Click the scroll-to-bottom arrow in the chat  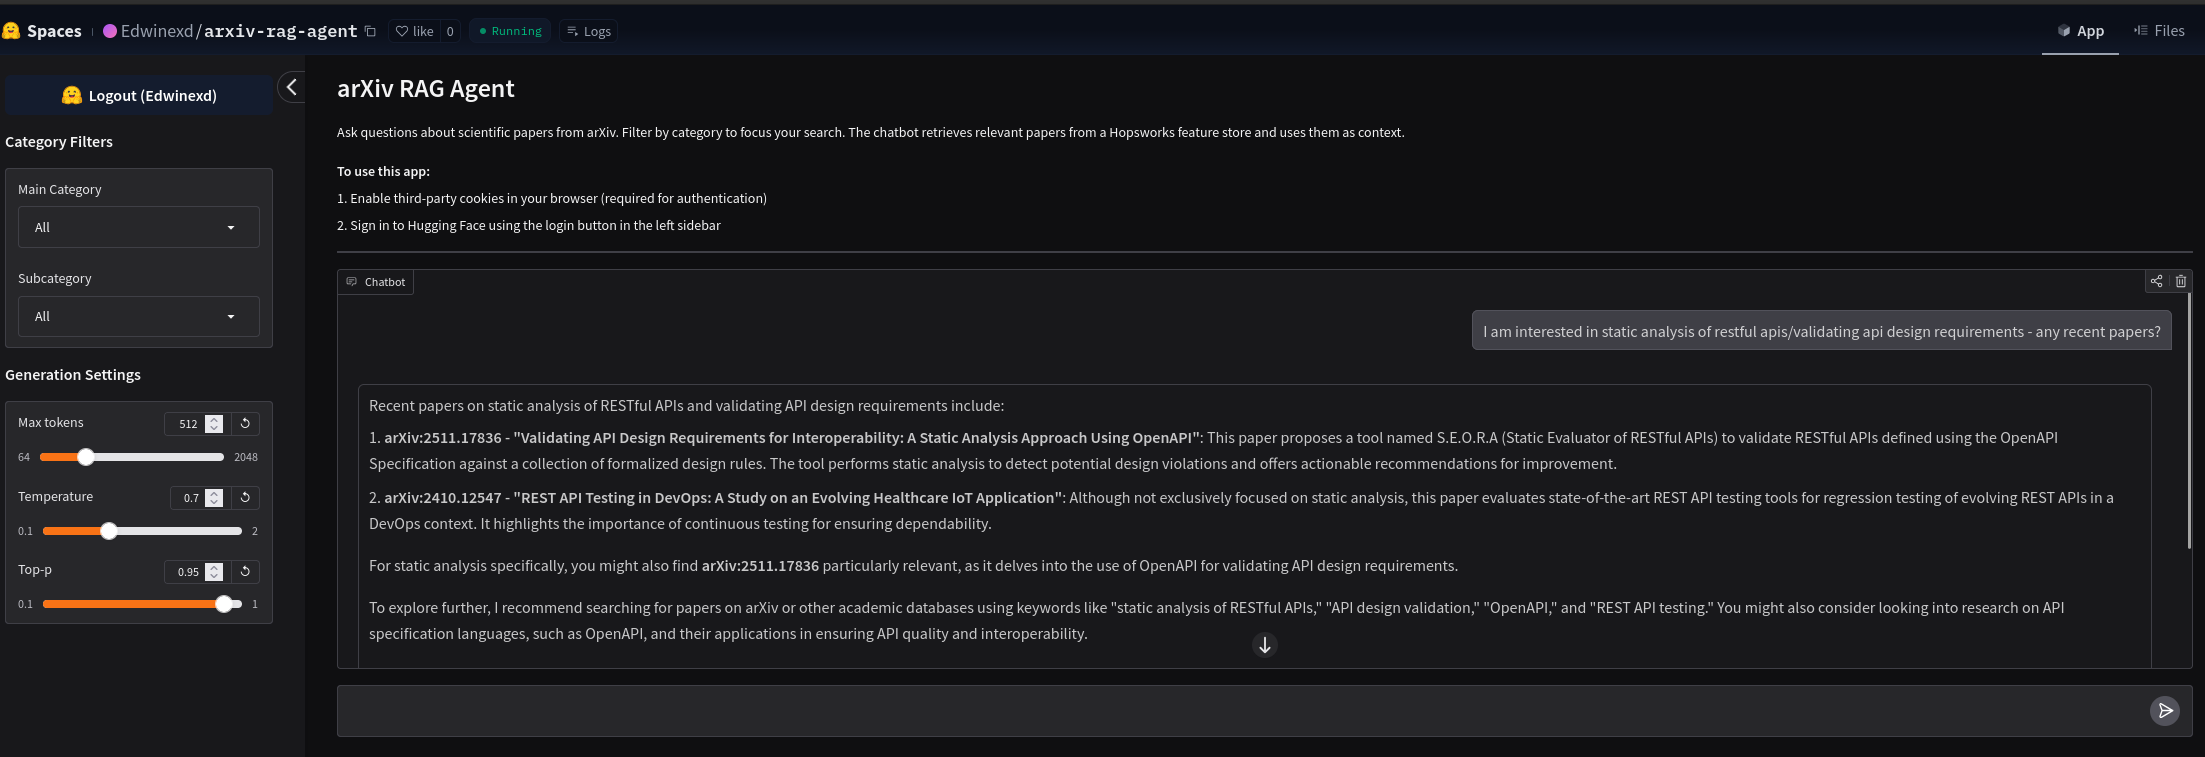click(1264, 645)
